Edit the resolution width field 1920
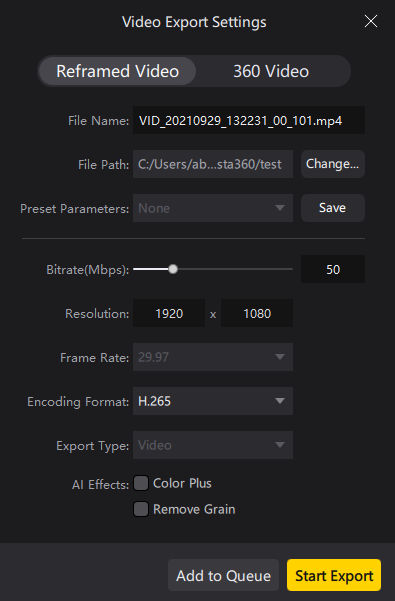Image resolution: width=395 pixels, height=601 pixels. pyautogui.click(x=169, y=314)
